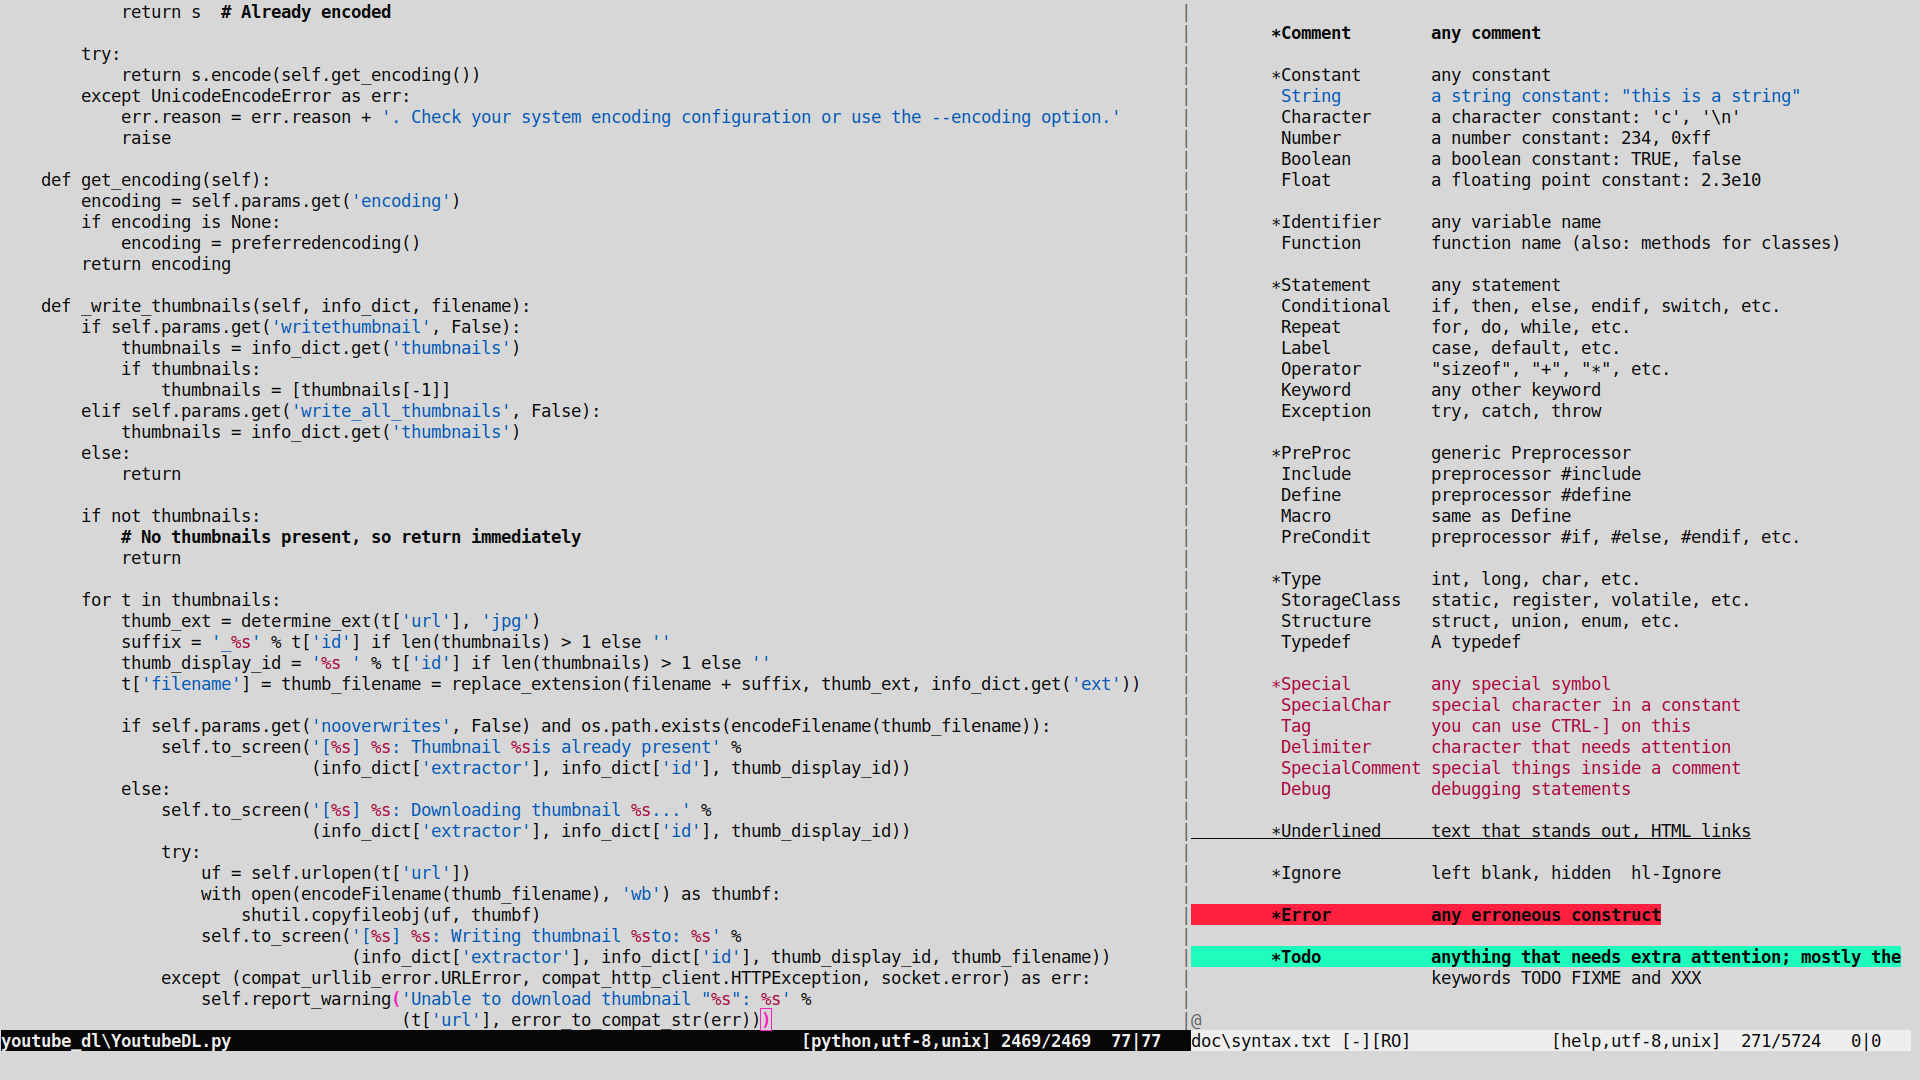Image resolution: width=1920 pixels, height=1080 pixels.
Task: Click 'shutil.copyfileobj(uf, thumbf)' line
Action: point(391,915)
